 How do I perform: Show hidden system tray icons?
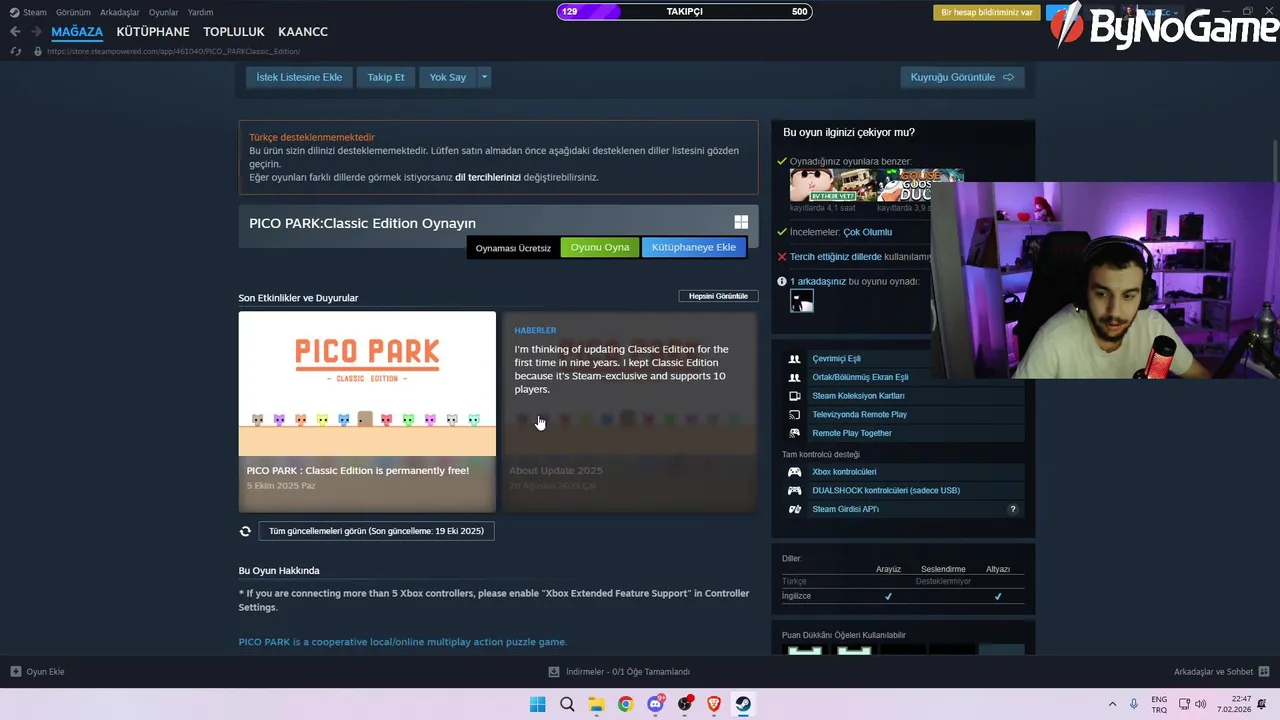coord(1112,704)
